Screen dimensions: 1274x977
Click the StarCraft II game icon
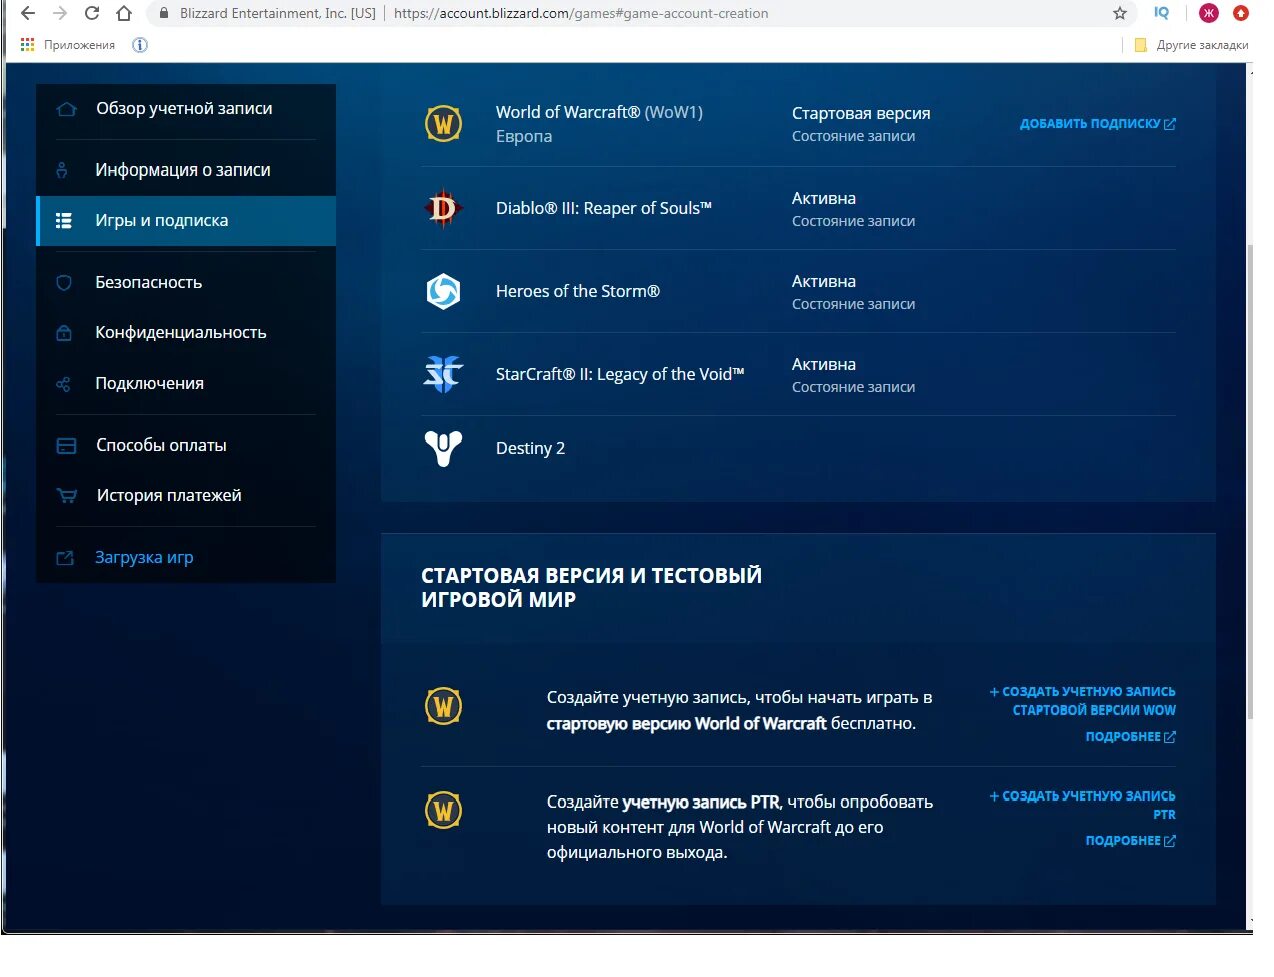point(443,374)
